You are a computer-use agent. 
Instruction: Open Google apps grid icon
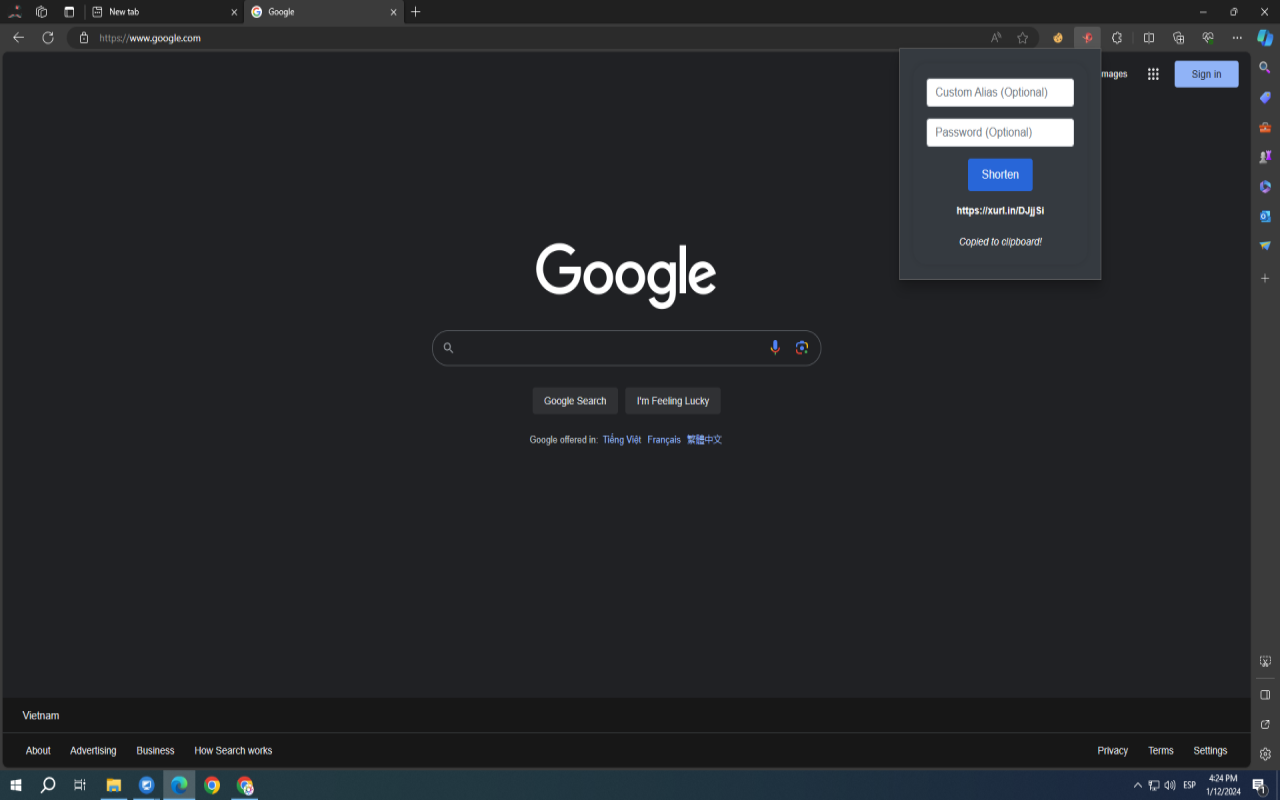(x=1153, y=74)
